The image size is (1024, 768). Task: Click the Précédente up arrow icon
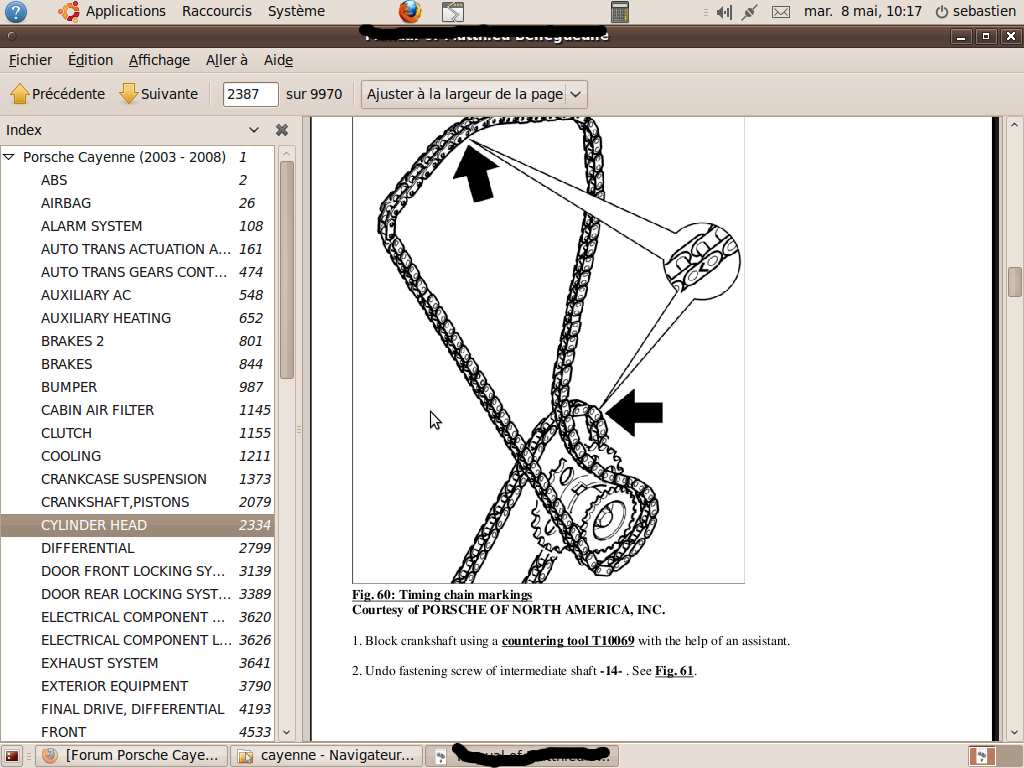20,94
